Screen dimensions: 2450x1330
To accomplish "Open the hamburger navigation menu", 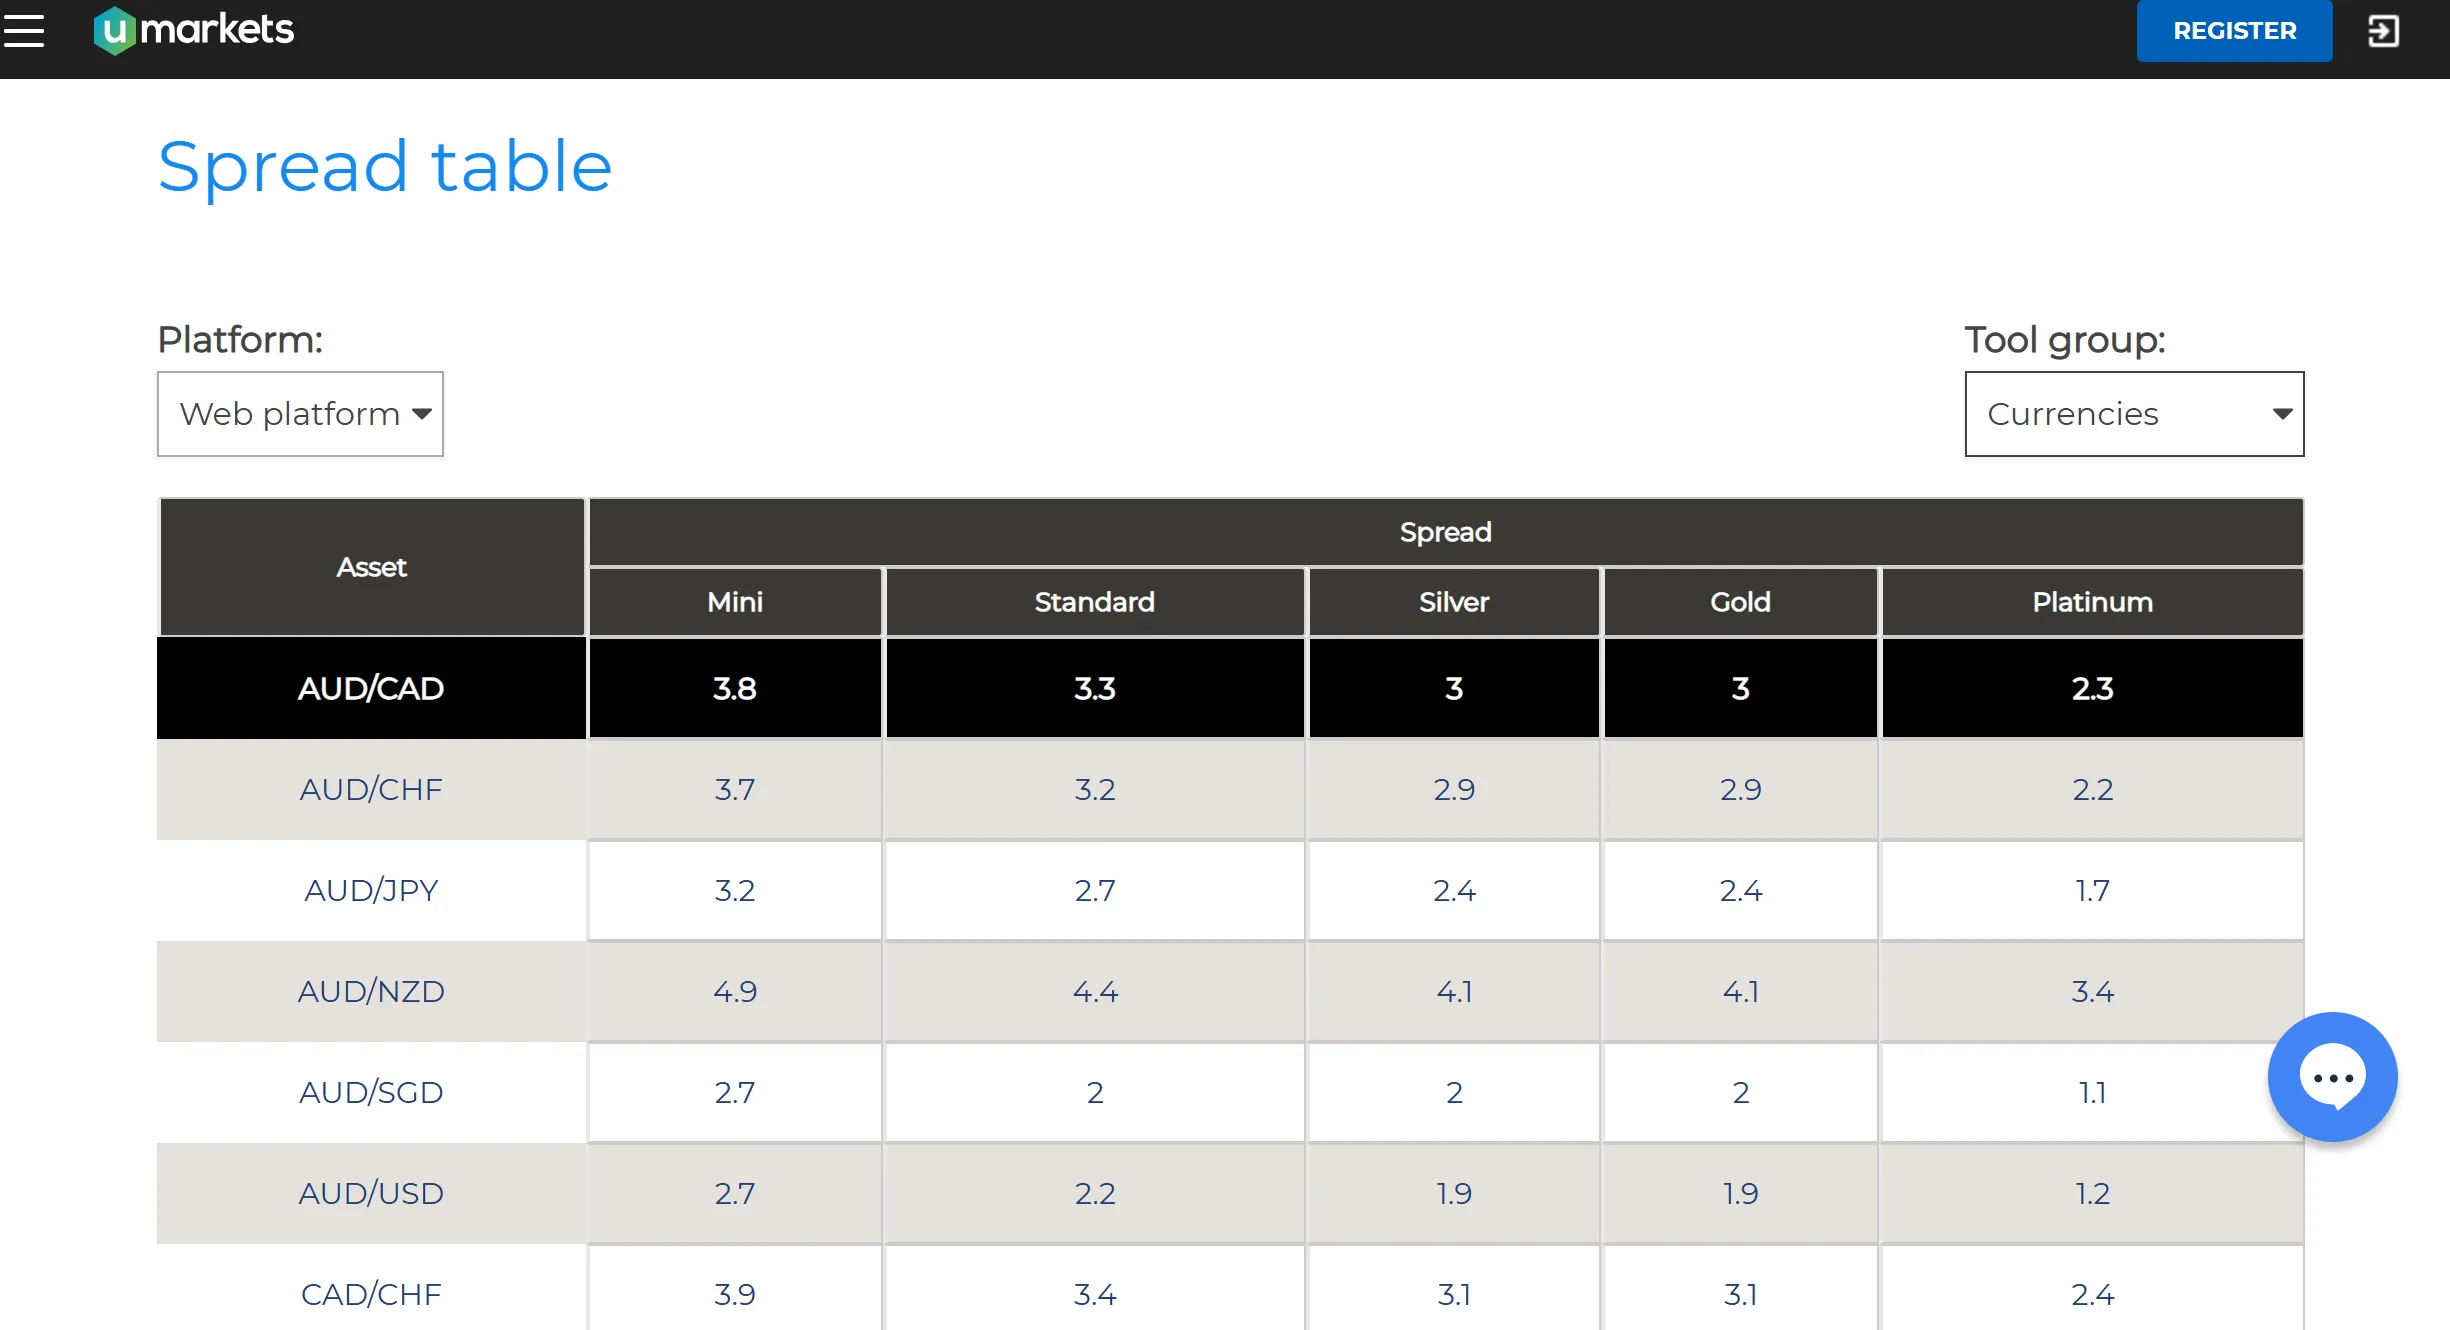I will click(24, 30).
